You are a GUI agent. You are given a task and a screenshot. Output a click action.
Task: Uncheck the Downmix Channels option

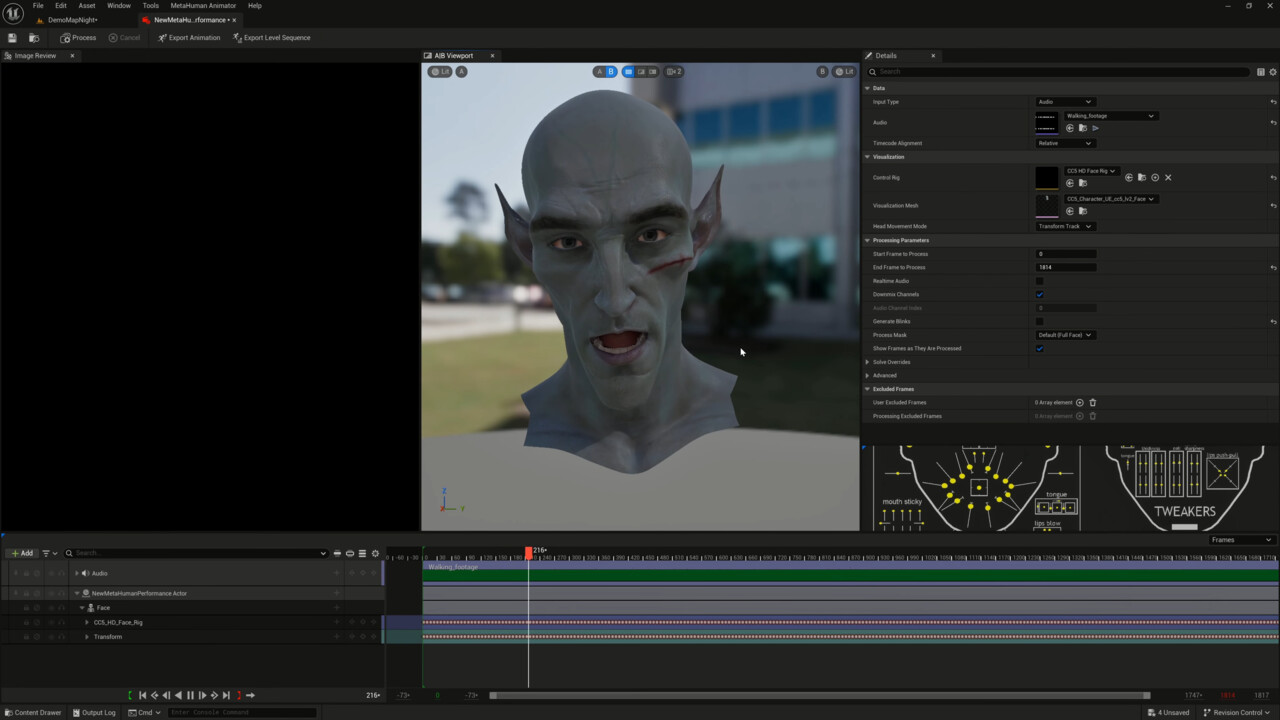(1039, 295)
